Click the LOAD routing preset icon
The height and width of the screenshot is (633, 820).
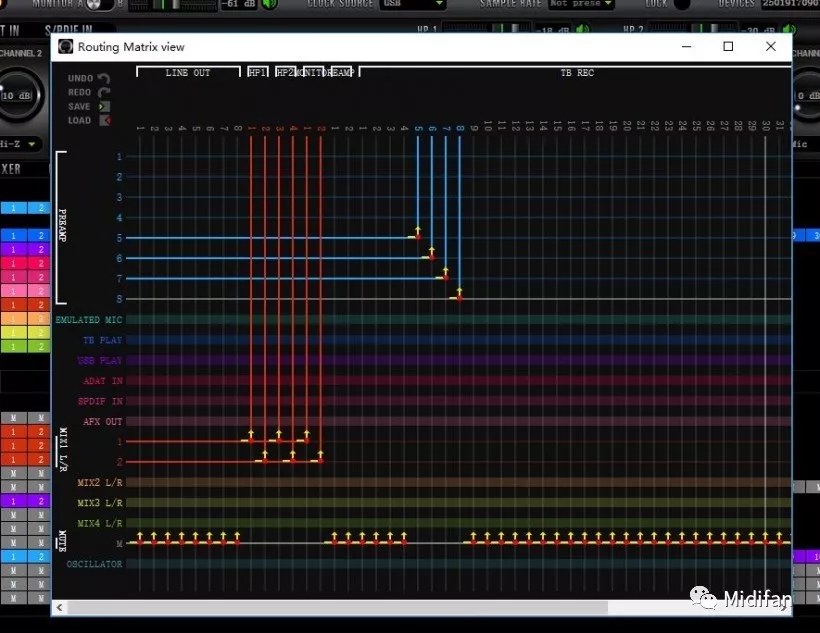(x=103, y=120)
